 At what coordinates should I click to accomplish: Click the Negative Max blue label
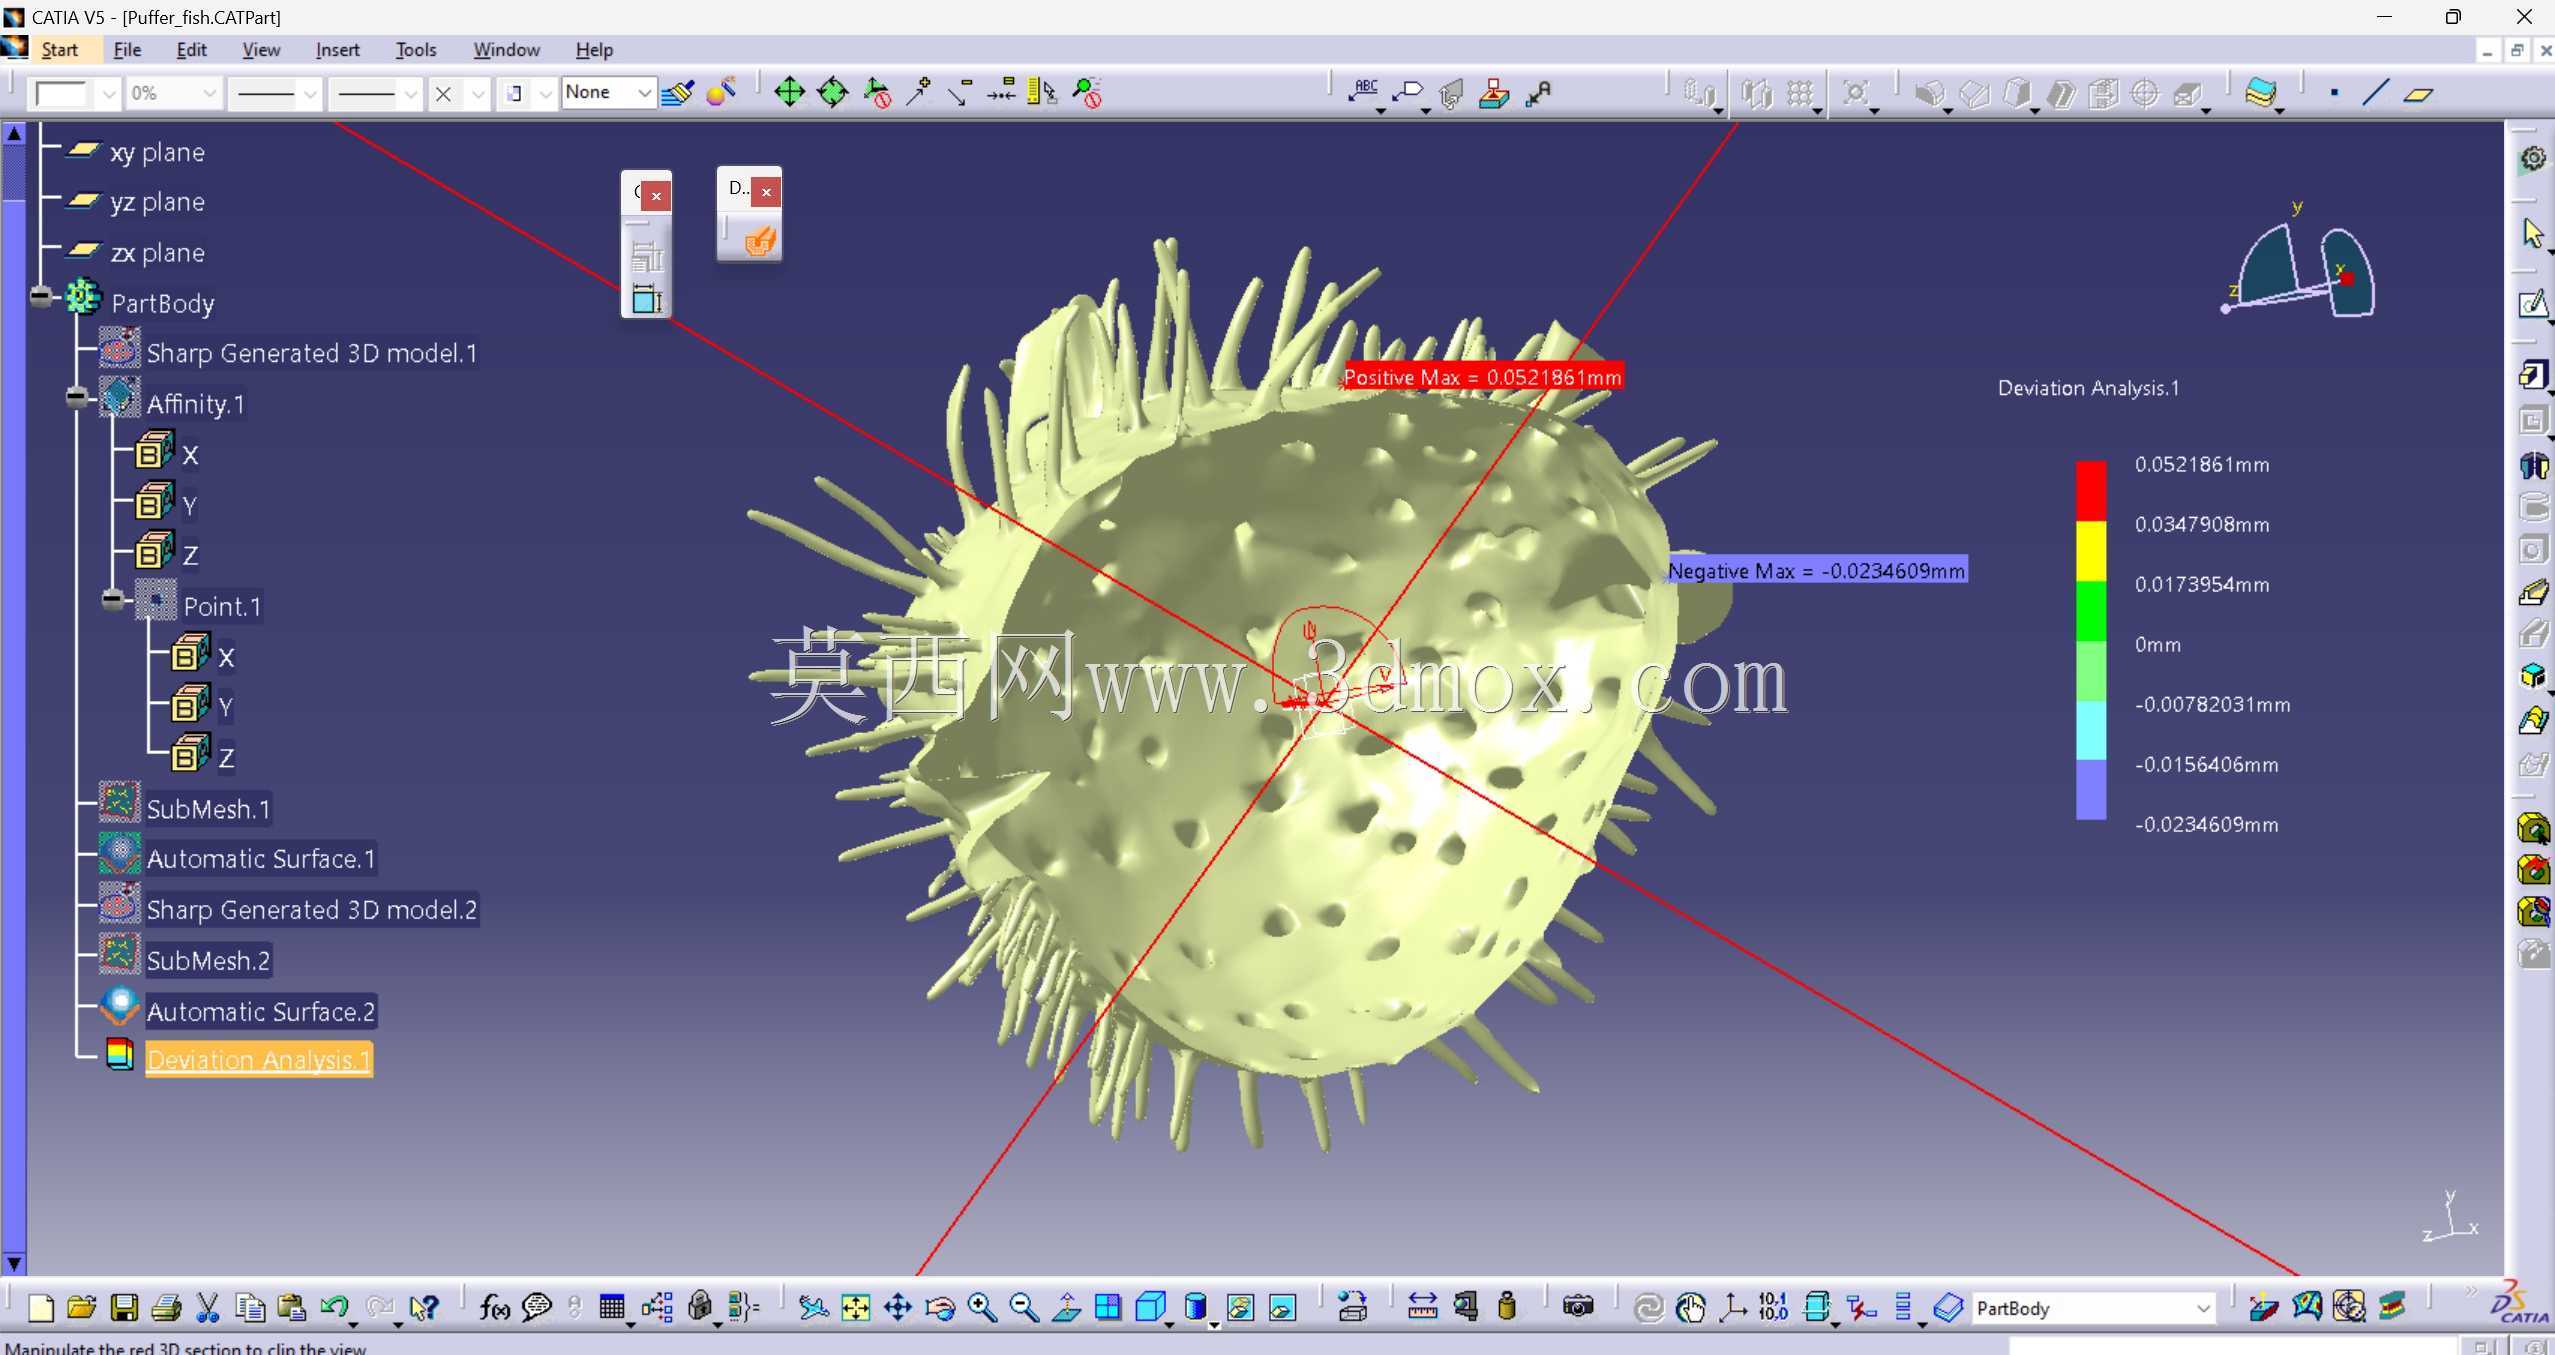pos(1817,570)
